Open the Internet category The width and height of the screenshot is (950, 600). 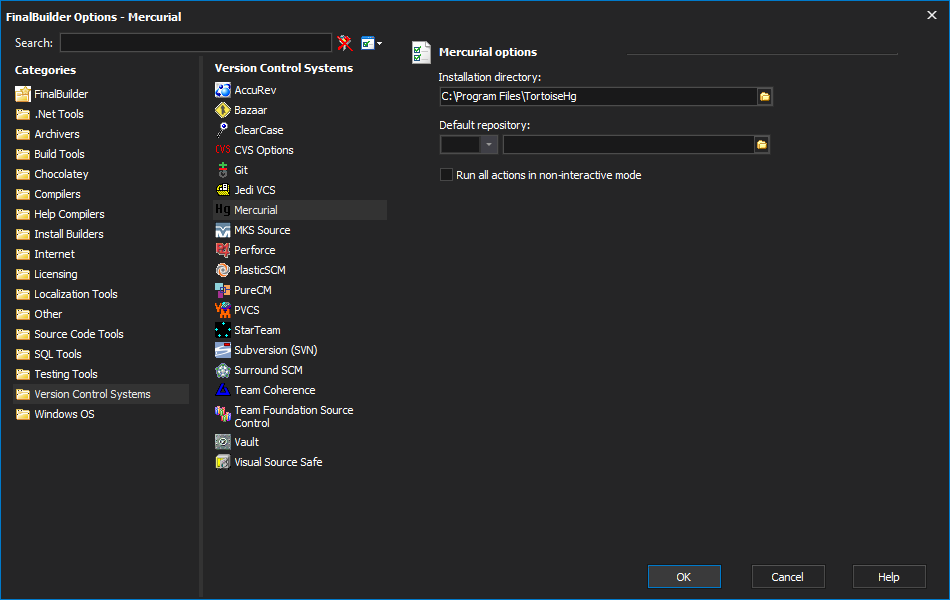pyautogui.click(x=55, y=254)
